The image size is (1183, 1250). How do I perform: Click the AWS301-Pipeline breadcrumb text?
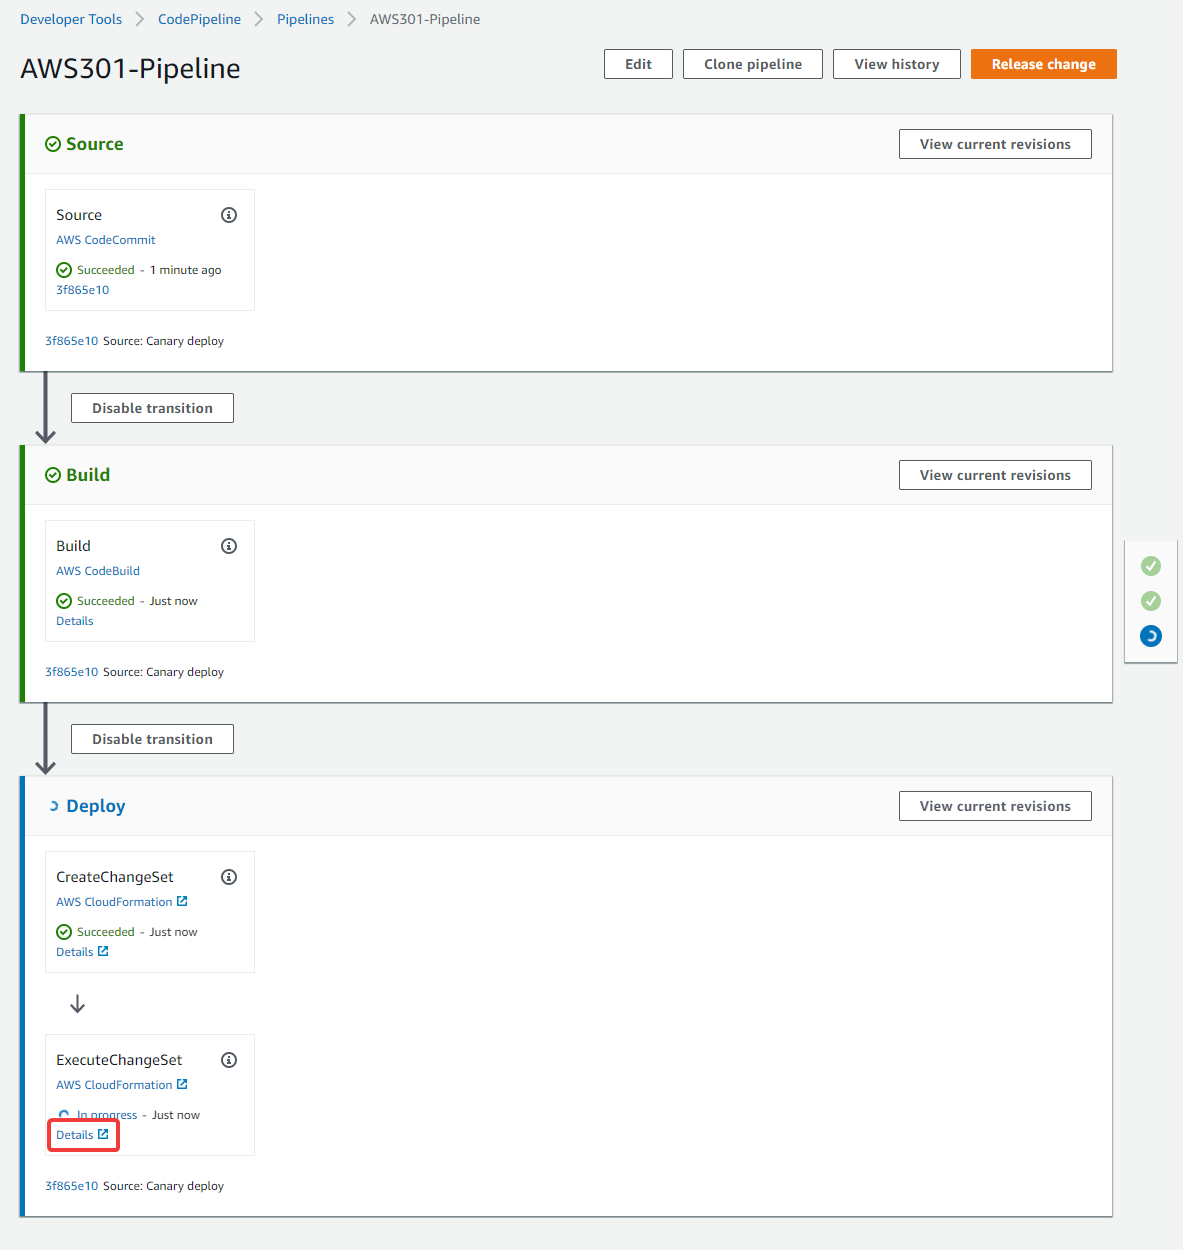coord(425,19)
